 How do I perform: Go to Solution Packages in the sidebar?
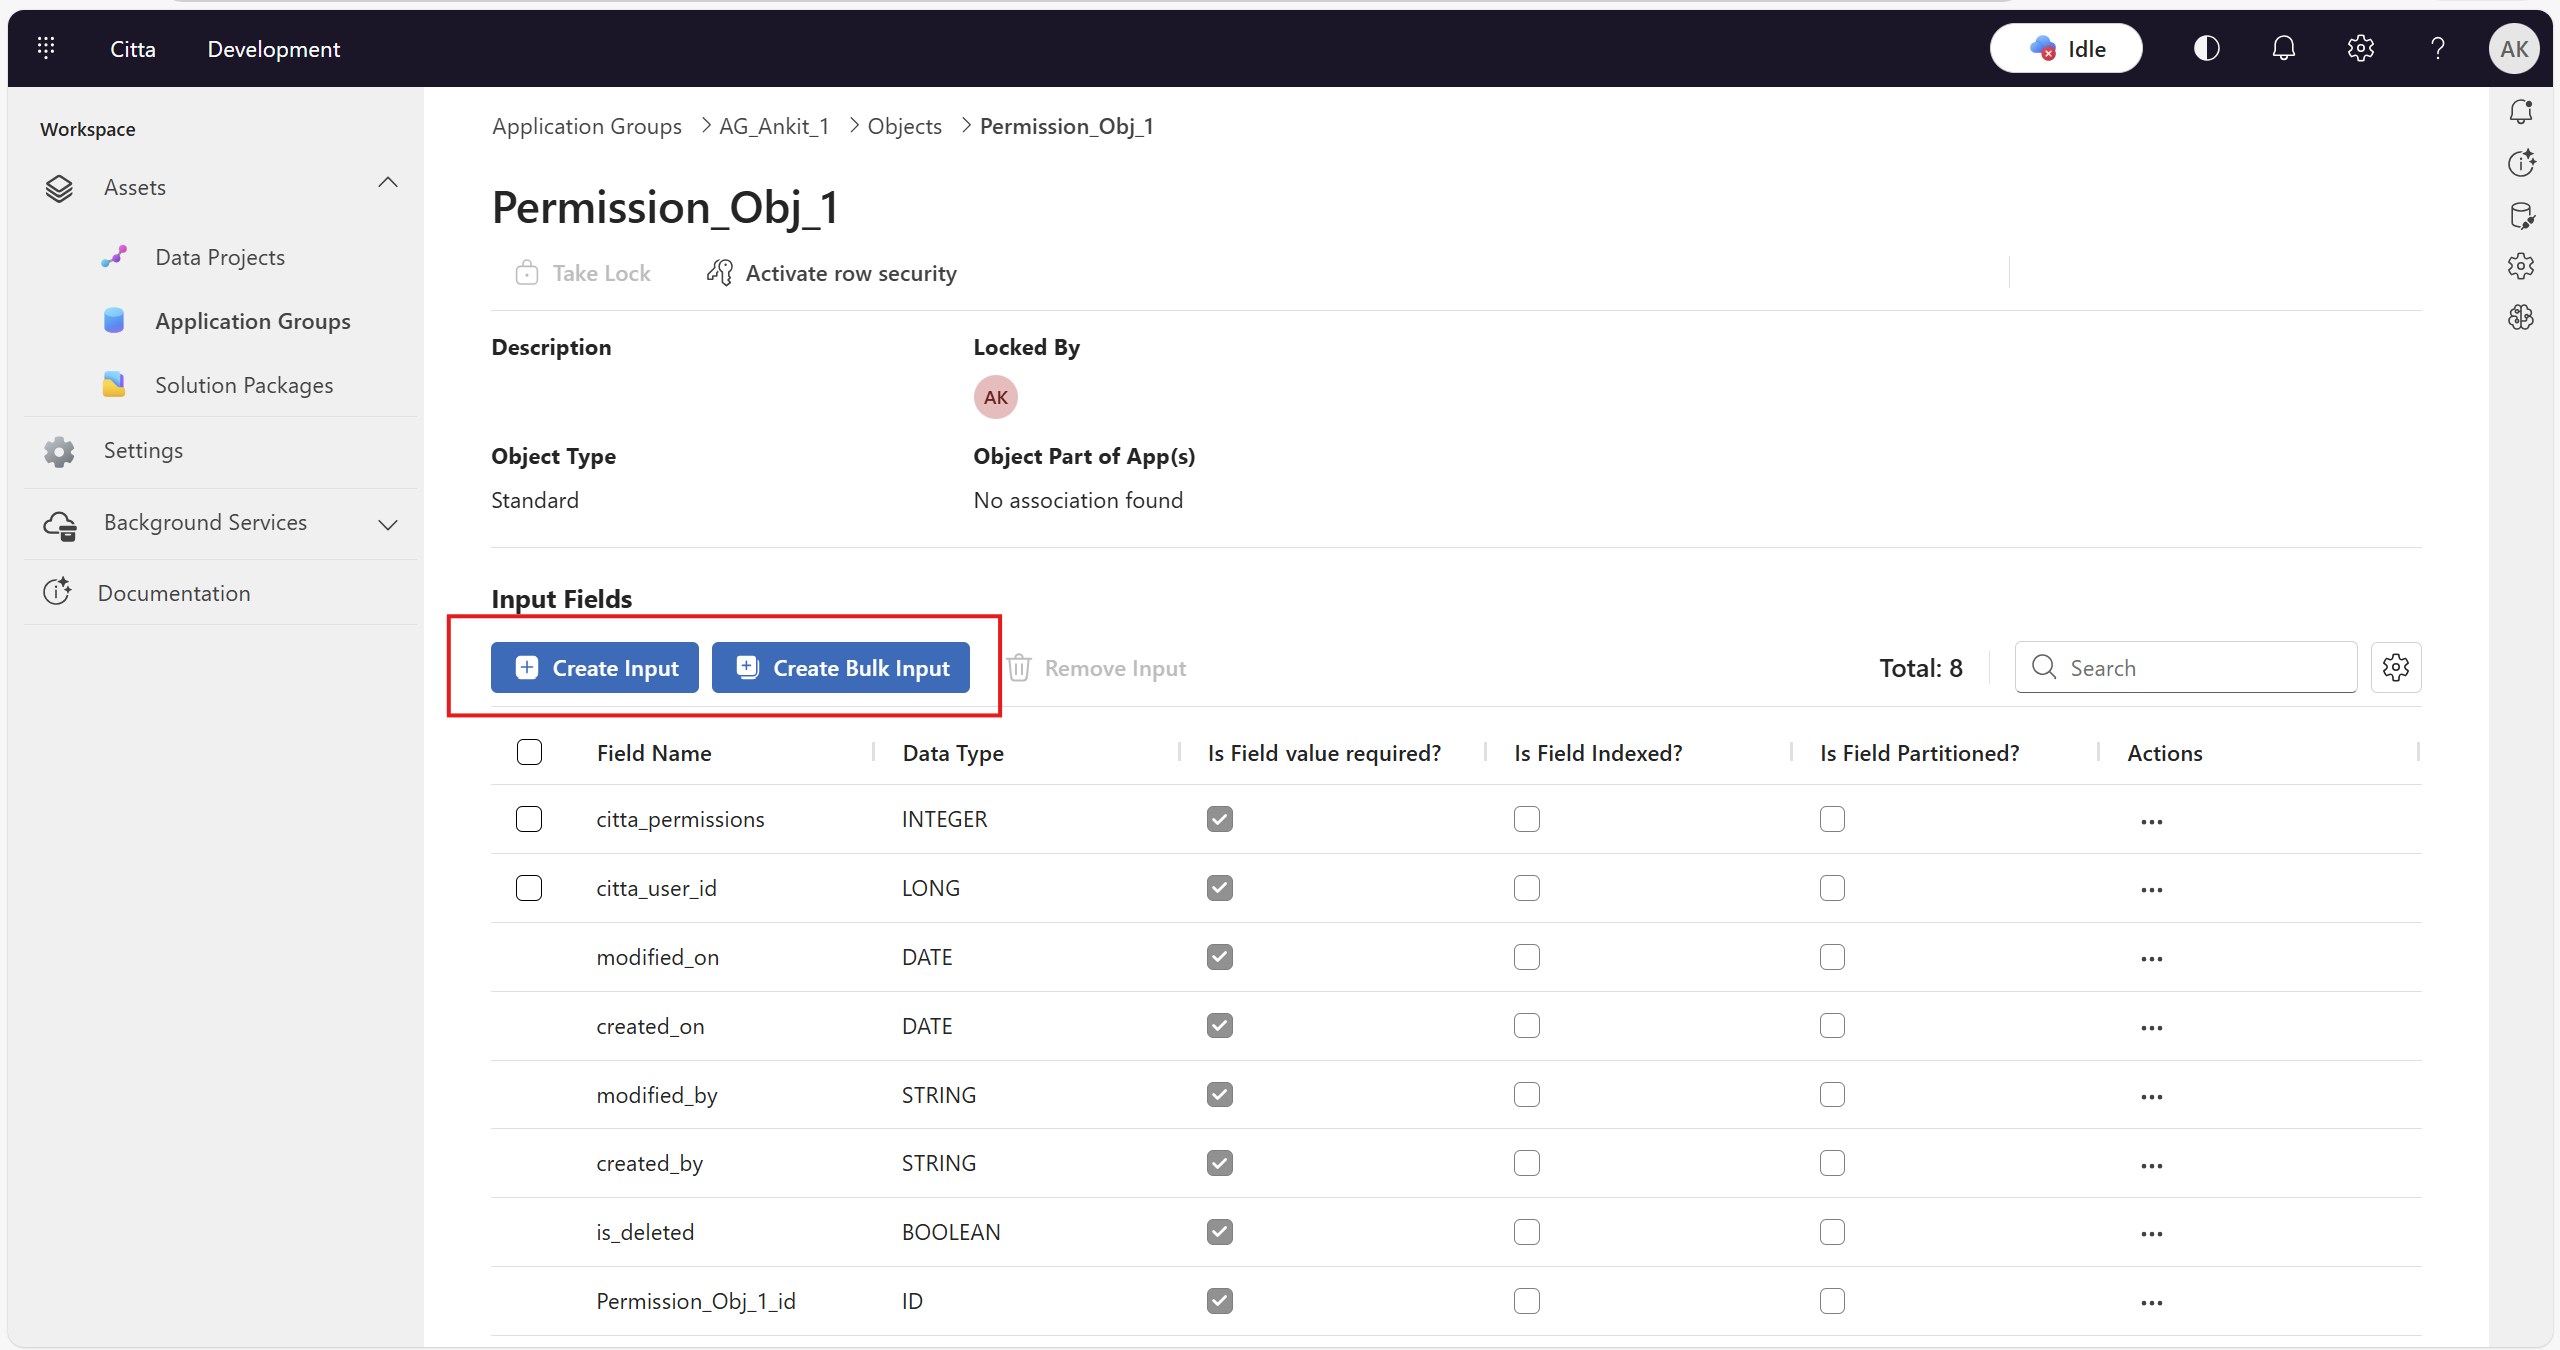[243, 385]
